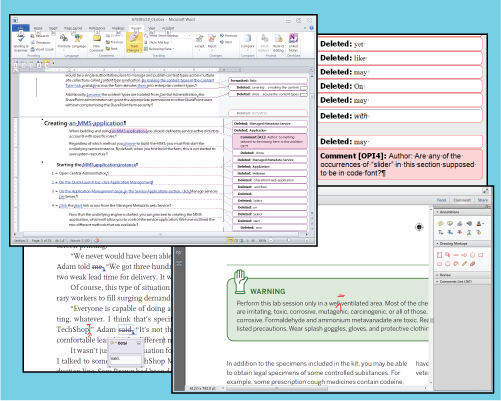Select Arrow drawing markup tool
The image size is (501, 401).
coord(464,255)
